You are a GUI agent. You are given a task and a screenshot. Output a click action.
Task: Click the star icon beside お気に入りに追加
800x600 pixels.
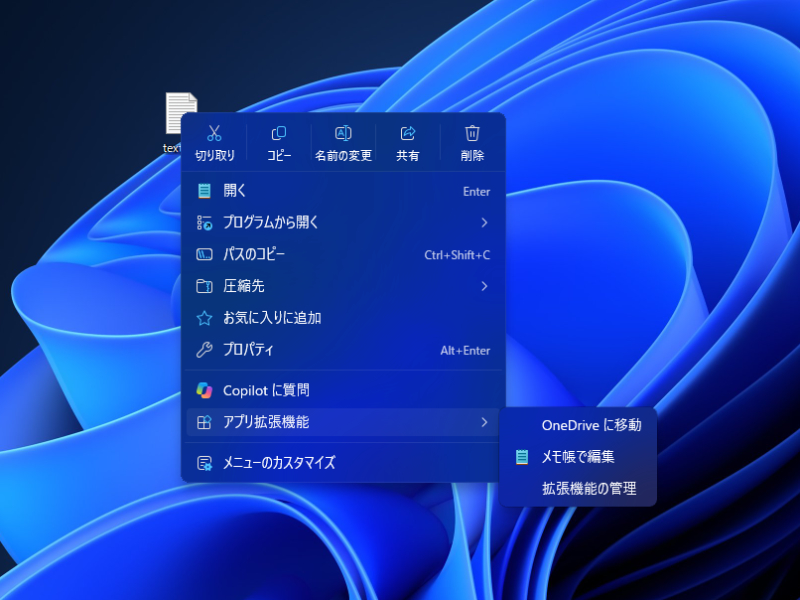204,318
